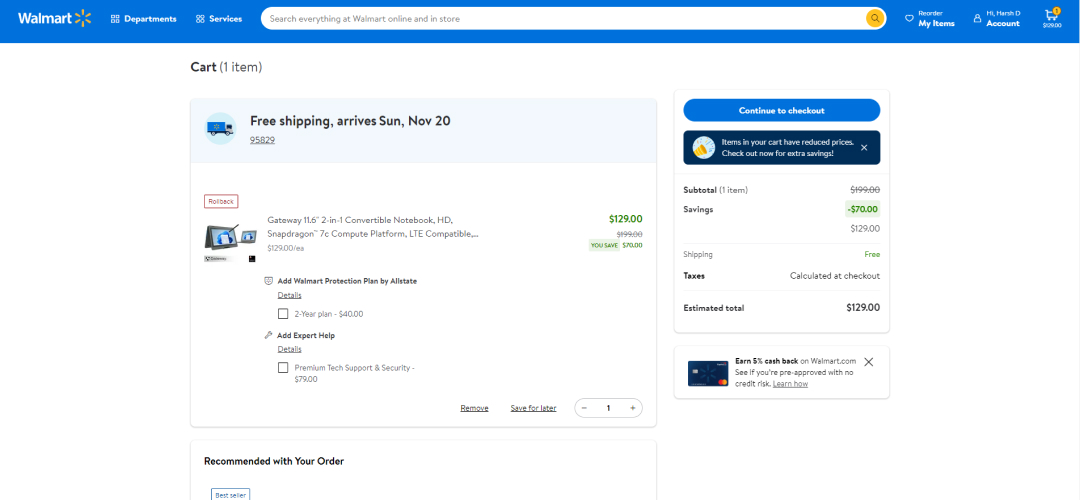The image size is (1080, 500).
Task: Click the yellow search magnifier button
Action: click(875, 19)
